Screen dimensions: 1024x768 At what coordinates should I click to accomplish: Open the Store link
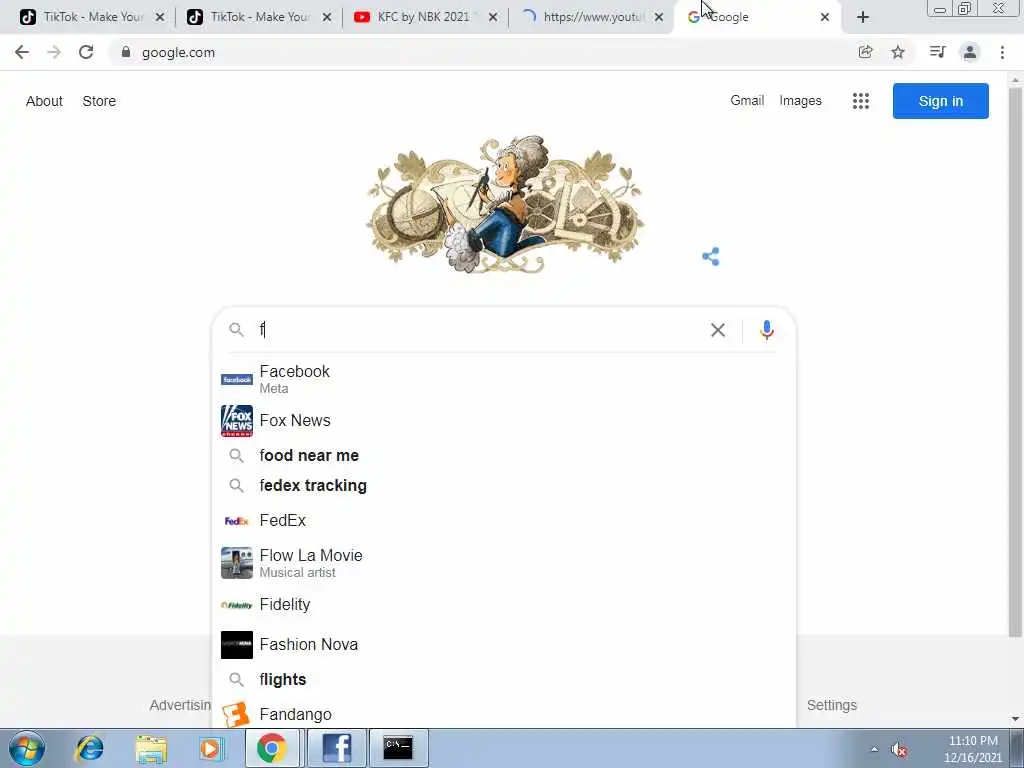(x=99, y=101)
